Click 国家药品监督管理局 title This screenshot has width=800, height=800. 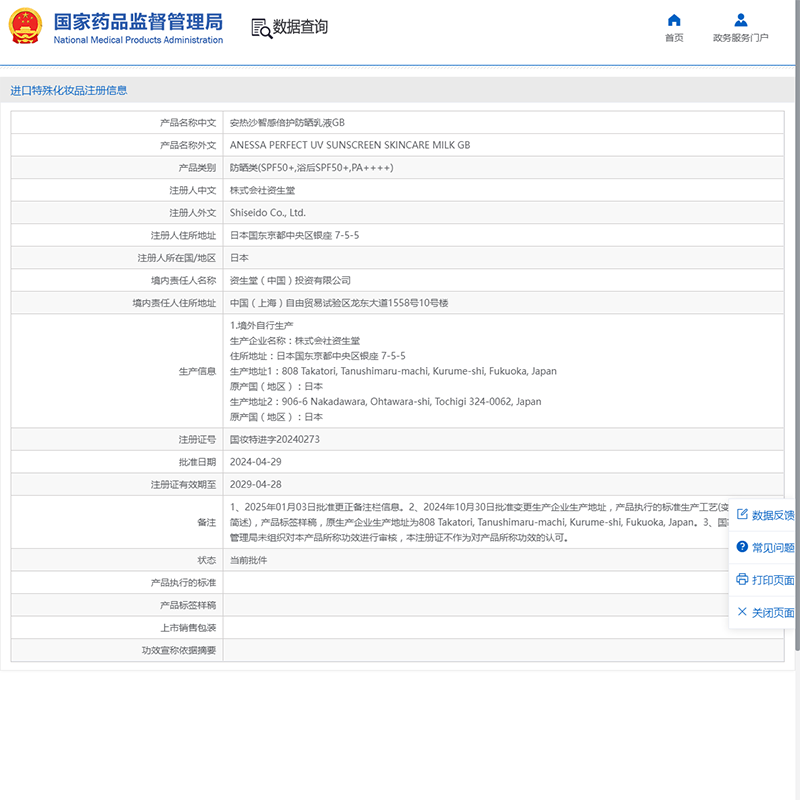pos(138,22)
